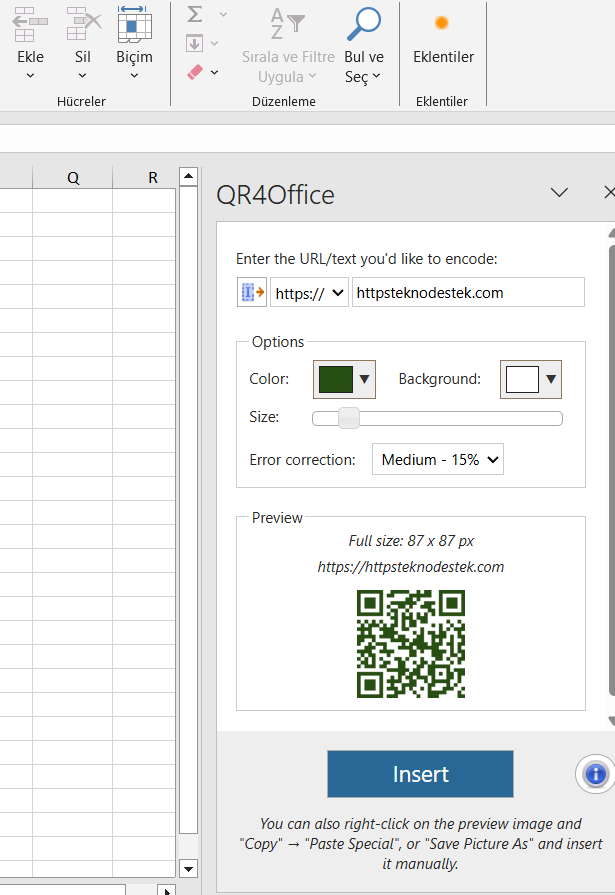
Task: Open the Error correction dropdown
Action: (x=438, y=459)
